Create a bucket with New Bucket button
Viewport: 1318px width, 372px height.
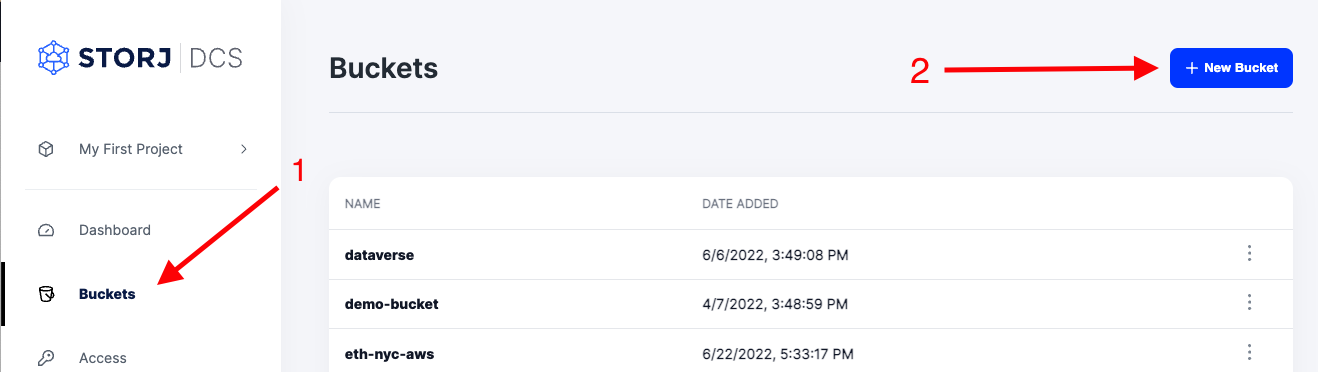click(1231, 68)
